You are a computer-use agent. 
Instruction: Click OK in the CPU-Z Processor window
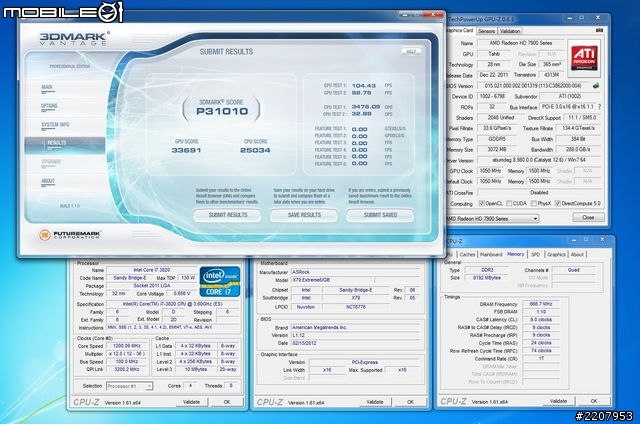pyautogui.click(x=227, y=402)
